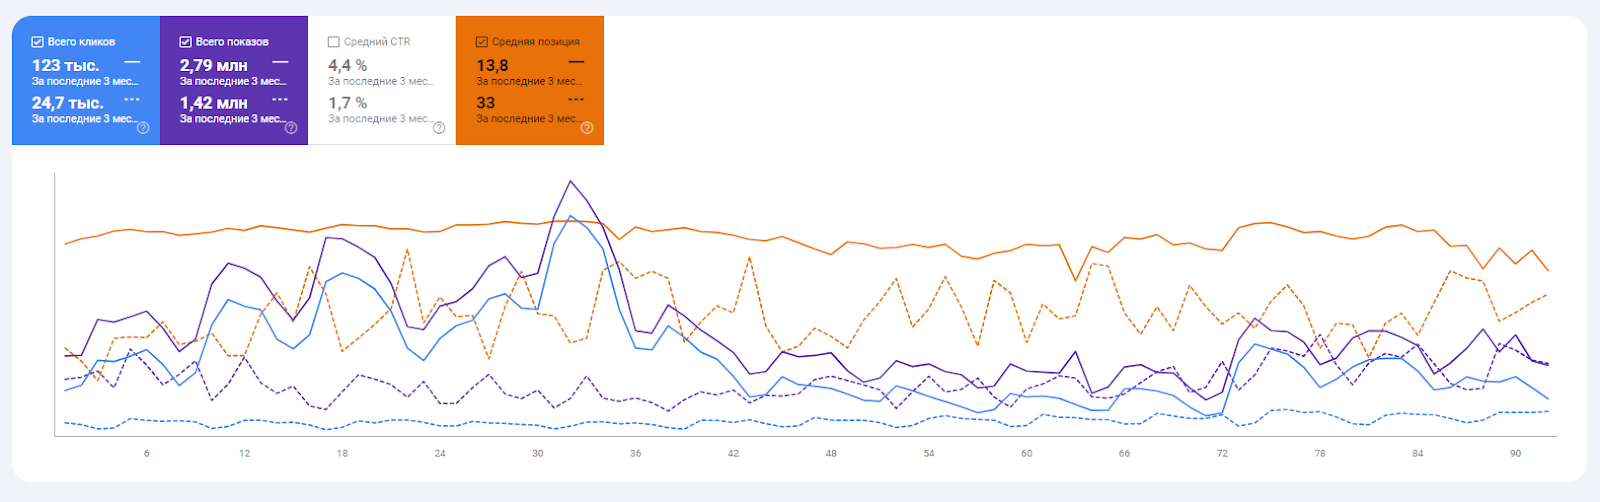Click day 36 on chart x-axis
The image size is (1600, 502).
(x=636, y=454)
